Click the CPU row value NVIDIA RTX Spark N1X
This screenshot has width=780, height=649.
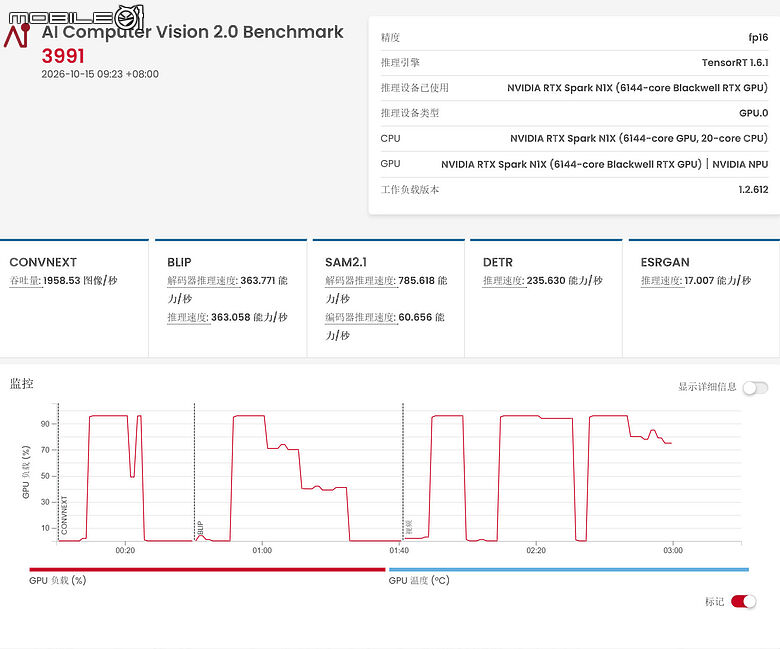(x=639, y=139)
